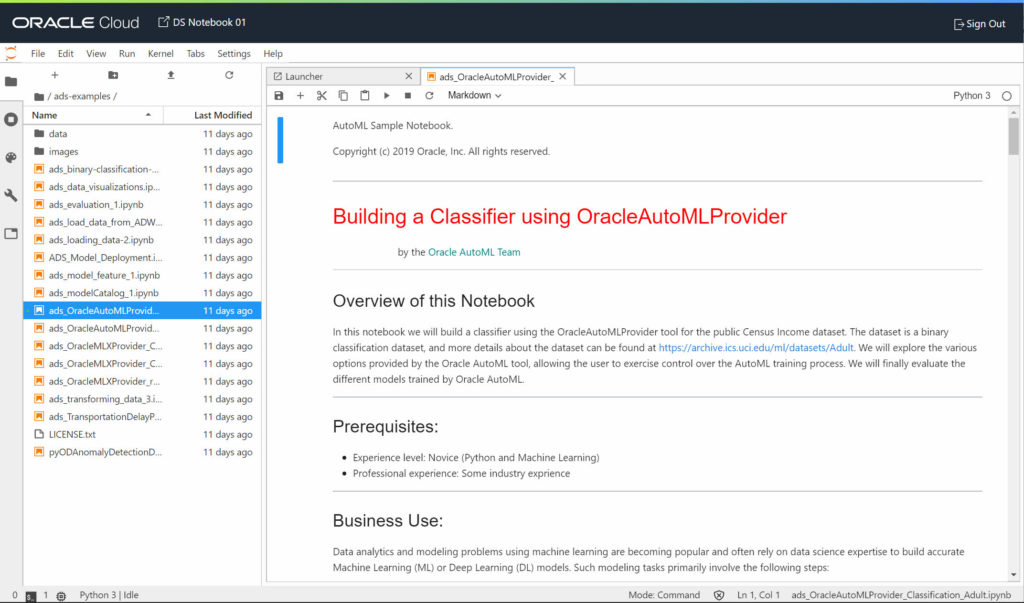Open the archive.ics.uci.edu Adult dataset link
This screenshot has width=1024, height=603.
click(x=756, y=348)
